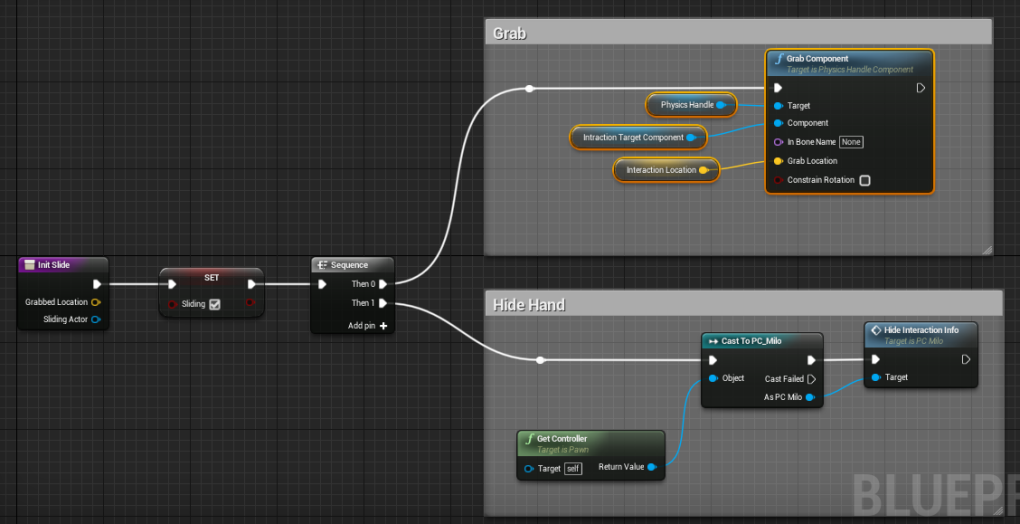Click the Constrain Rotation input pin
Viewport: 1020px width, 524px height.
pyautogui.click(x=779, y=180)
